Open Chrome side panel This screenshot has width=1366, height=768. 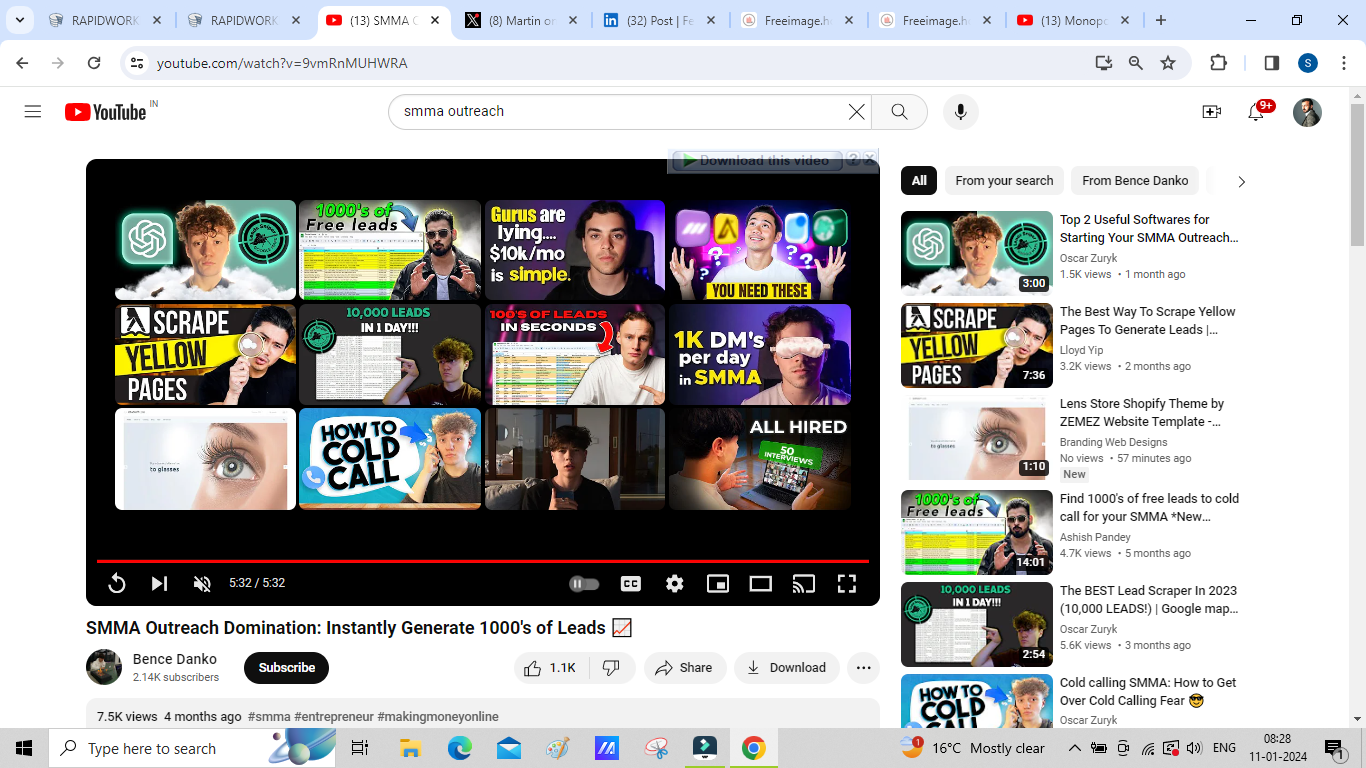coord(1272,63)
